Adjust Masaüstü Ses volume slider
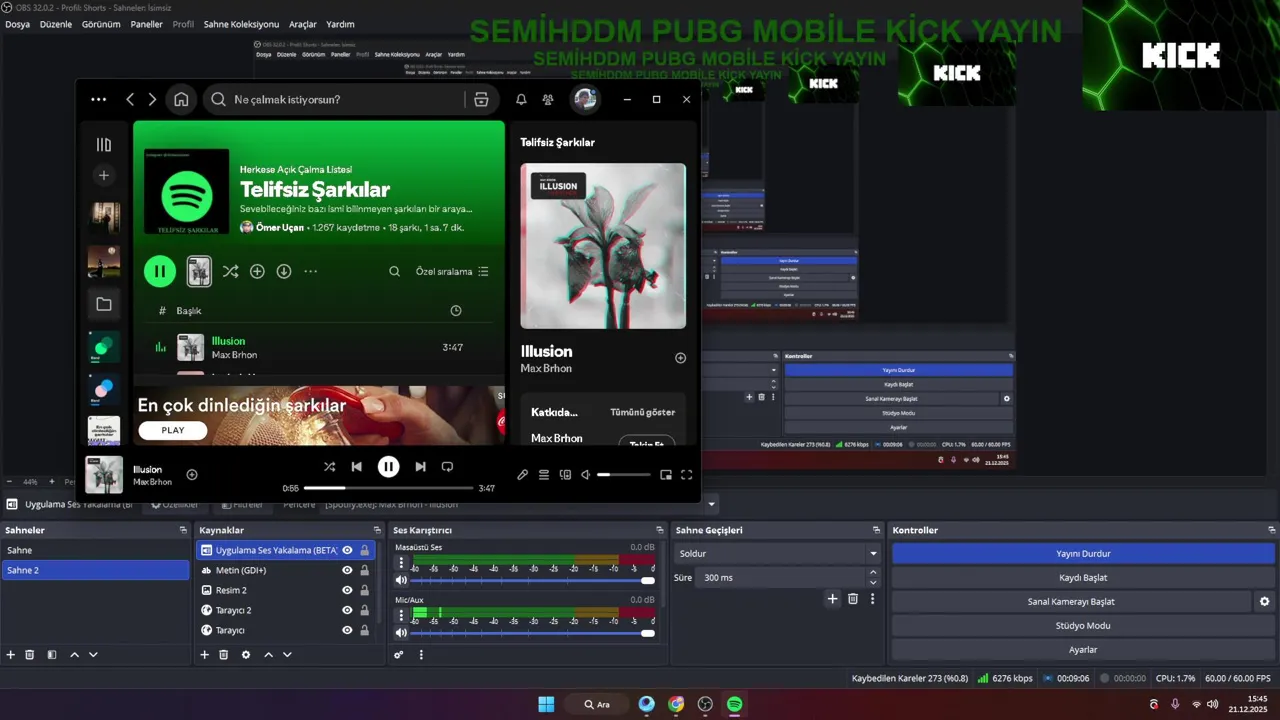 click(x=533, y=580)
